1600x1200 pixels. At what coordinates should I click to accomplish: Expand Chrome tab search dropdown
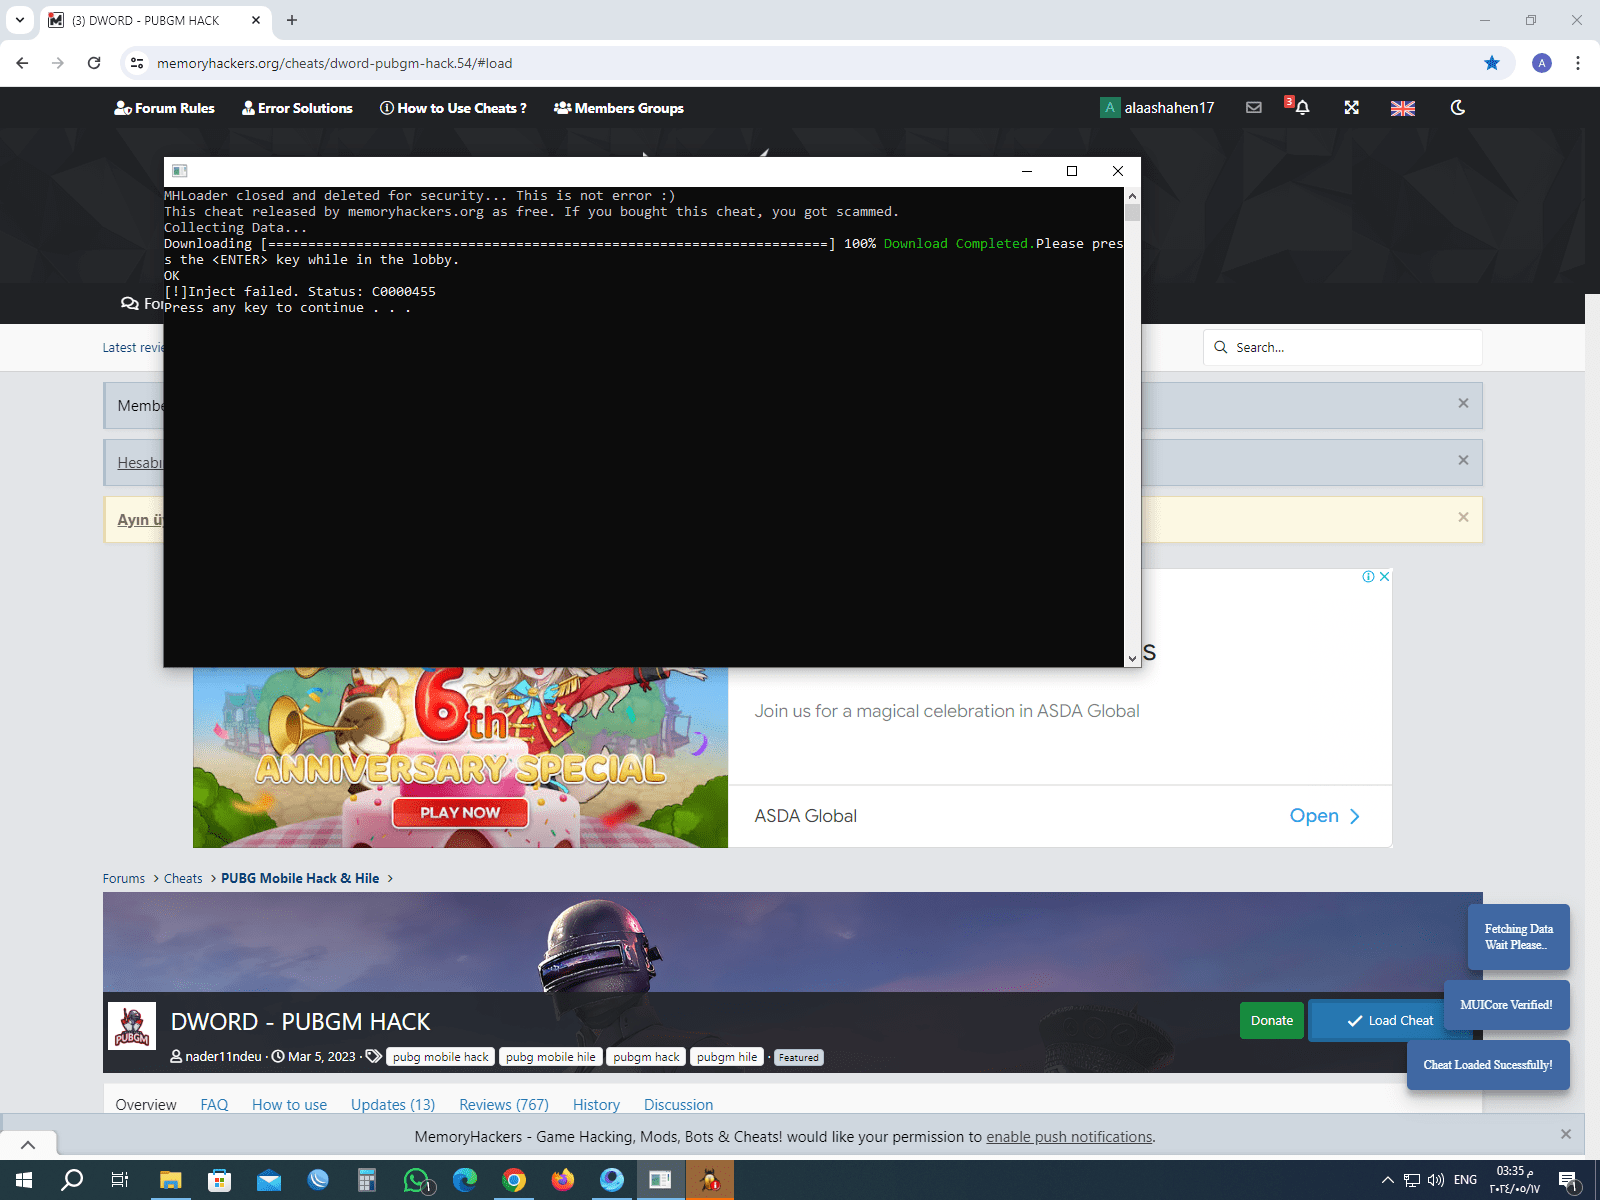[x=20, y=20]
